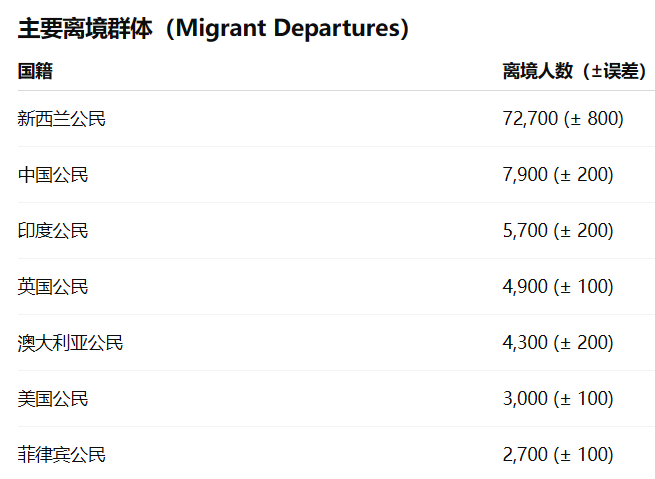Screen dimensions: 655x479
Task: Click the 主要离境群体 heading title
Action: click(x=85, y=29)
